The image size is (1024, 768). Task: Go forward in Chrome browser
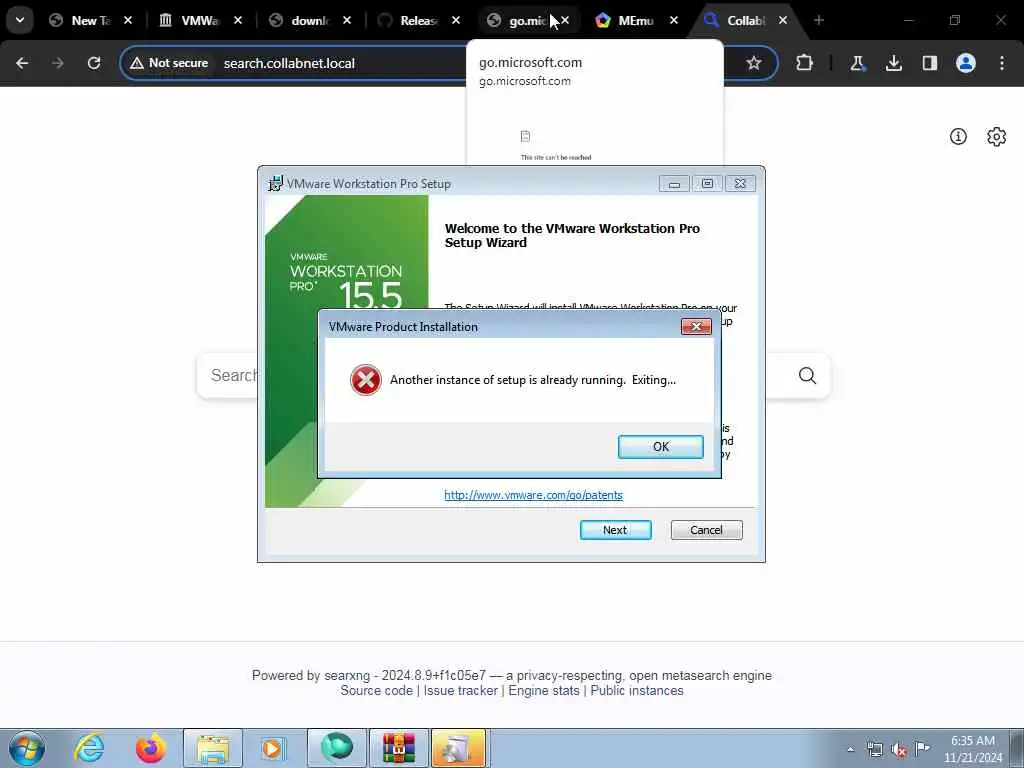pyautogui.click(x=57, y=63)
